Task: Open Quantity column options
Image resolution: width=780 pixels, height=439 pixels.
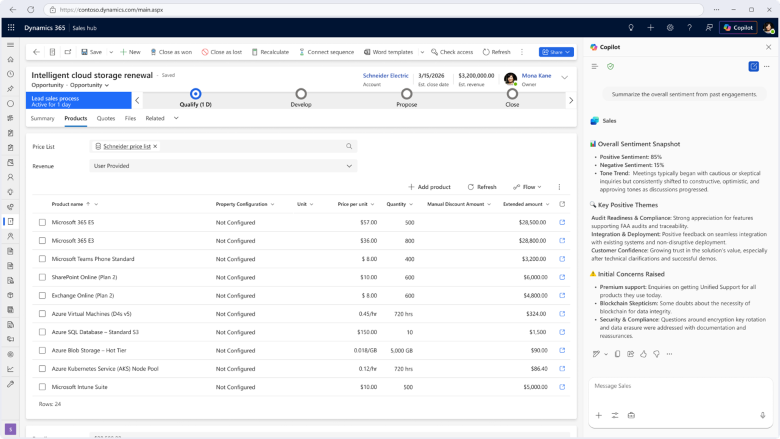Action: point(411,204)
